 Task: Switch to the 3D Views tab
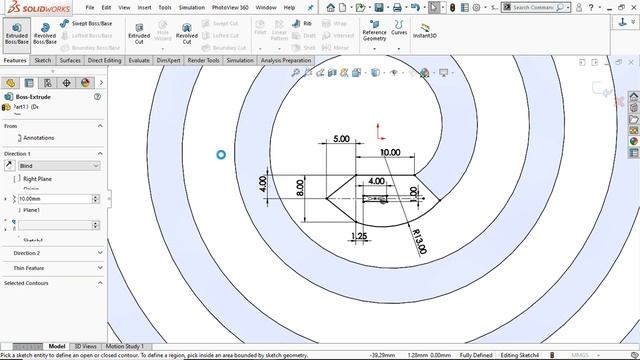point(85,346)
